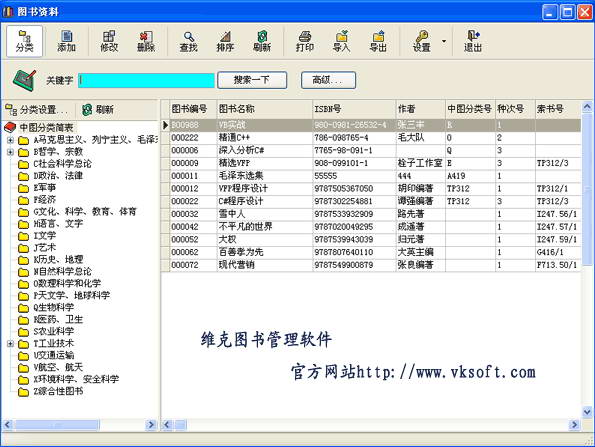595x447 pixels.
Task: Click the 分类设置... button in left panel
Action: click(x=38, y=110)
